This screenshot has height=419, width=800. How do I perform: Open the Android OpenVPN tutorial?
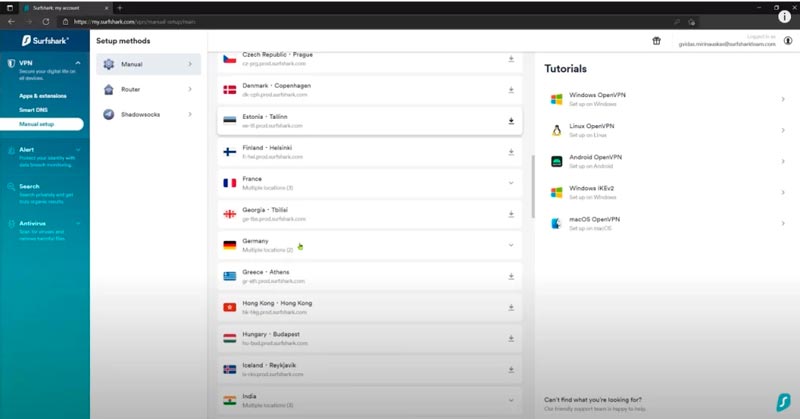[x=668, y=161]
